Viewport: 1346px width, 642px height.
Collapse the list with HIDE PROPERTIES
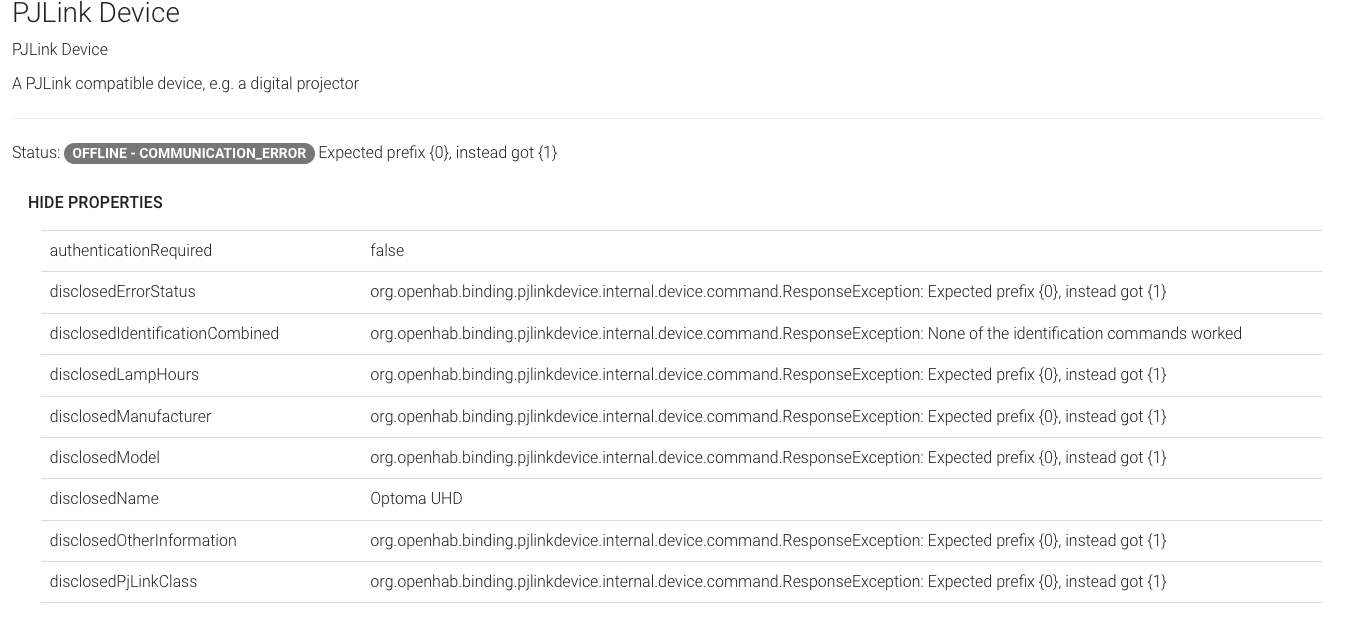pyautogui.click(x=95, y=202)
